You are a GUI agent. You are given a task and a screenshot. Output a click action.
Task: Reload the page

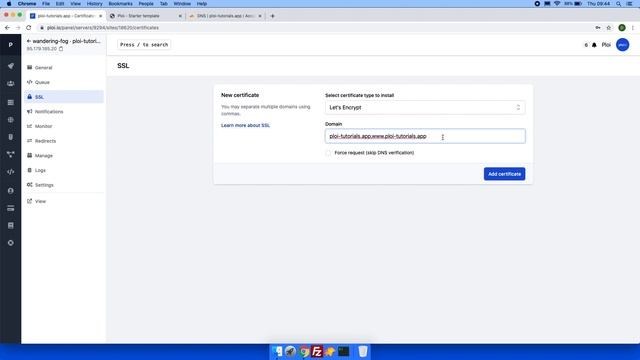click(29, 28)
